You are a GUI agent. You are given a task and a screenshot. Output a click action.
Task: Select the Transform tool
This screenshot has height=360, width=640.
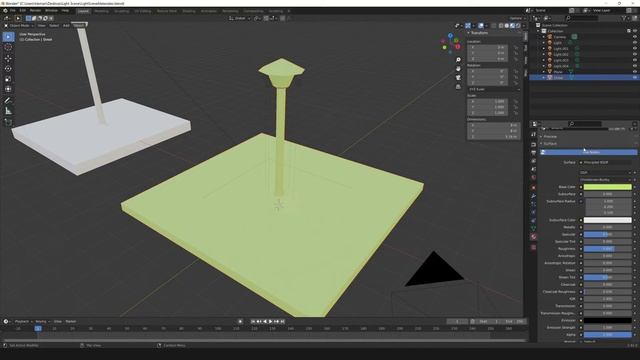[8, 89]
